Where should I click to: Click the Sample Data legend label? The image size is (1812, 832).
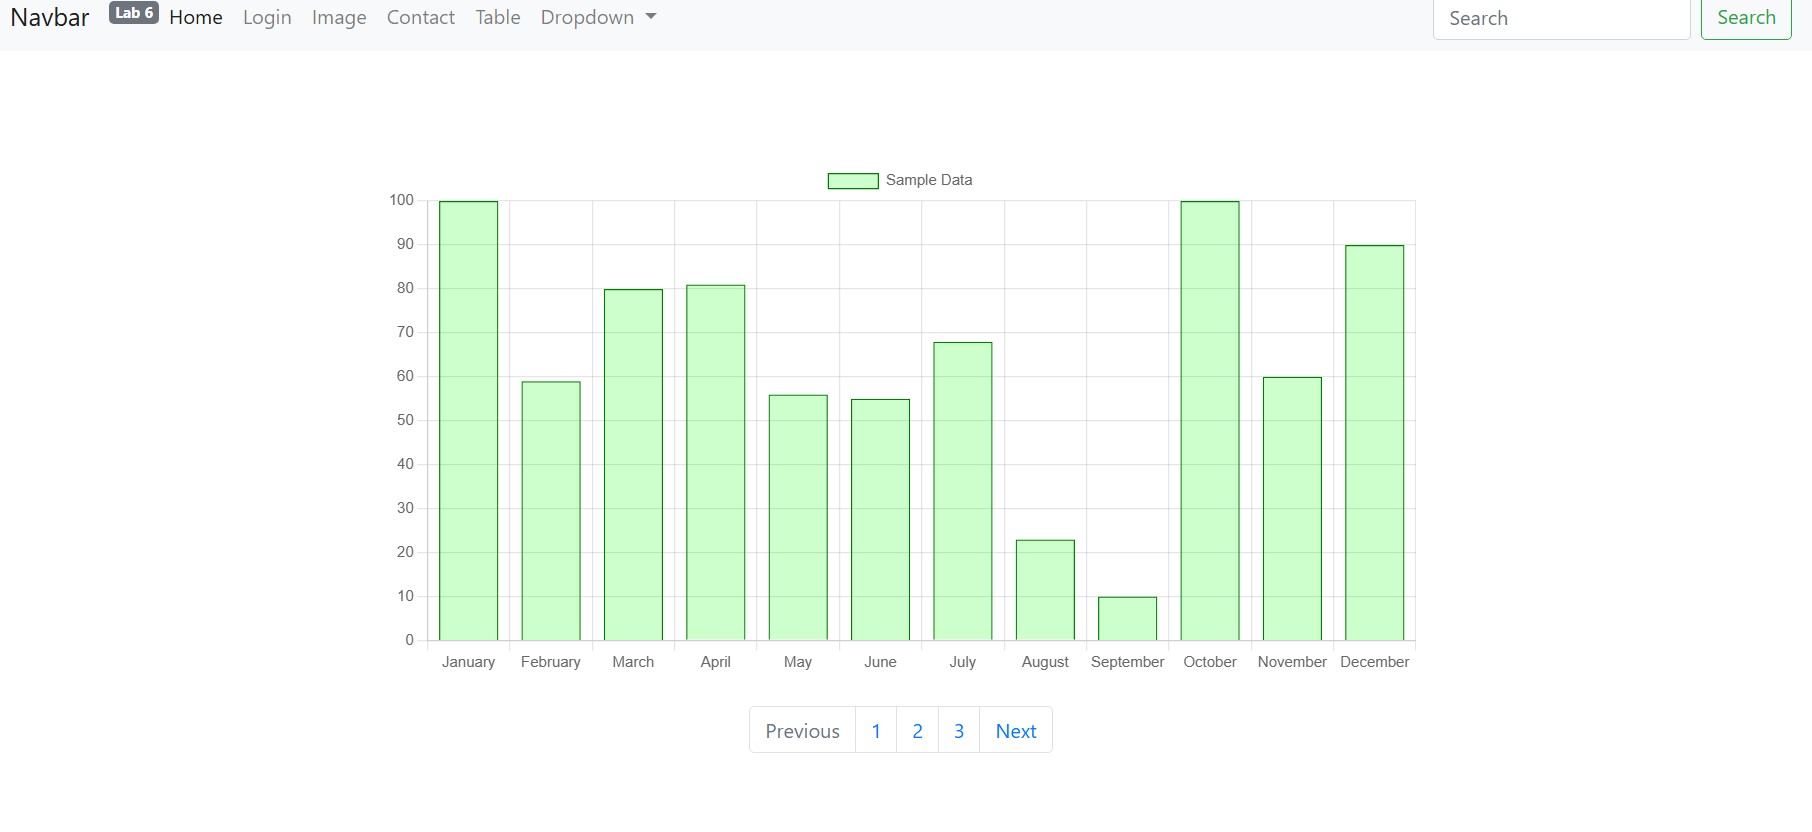click(x=928, y=180)
